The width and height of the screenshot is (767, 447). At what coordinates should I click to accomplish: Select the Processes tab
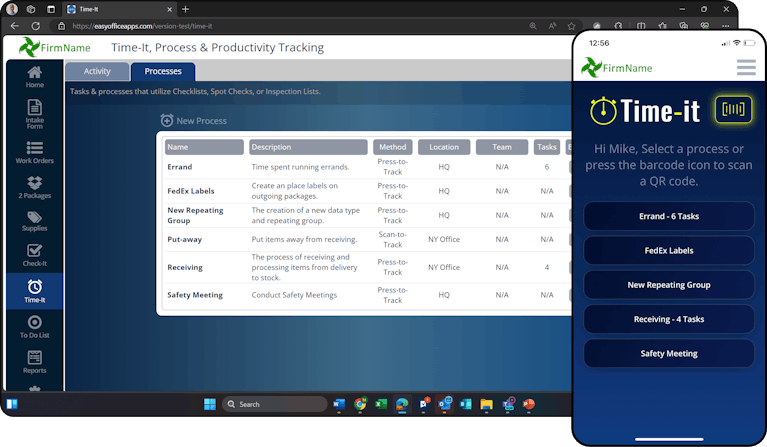163,71
